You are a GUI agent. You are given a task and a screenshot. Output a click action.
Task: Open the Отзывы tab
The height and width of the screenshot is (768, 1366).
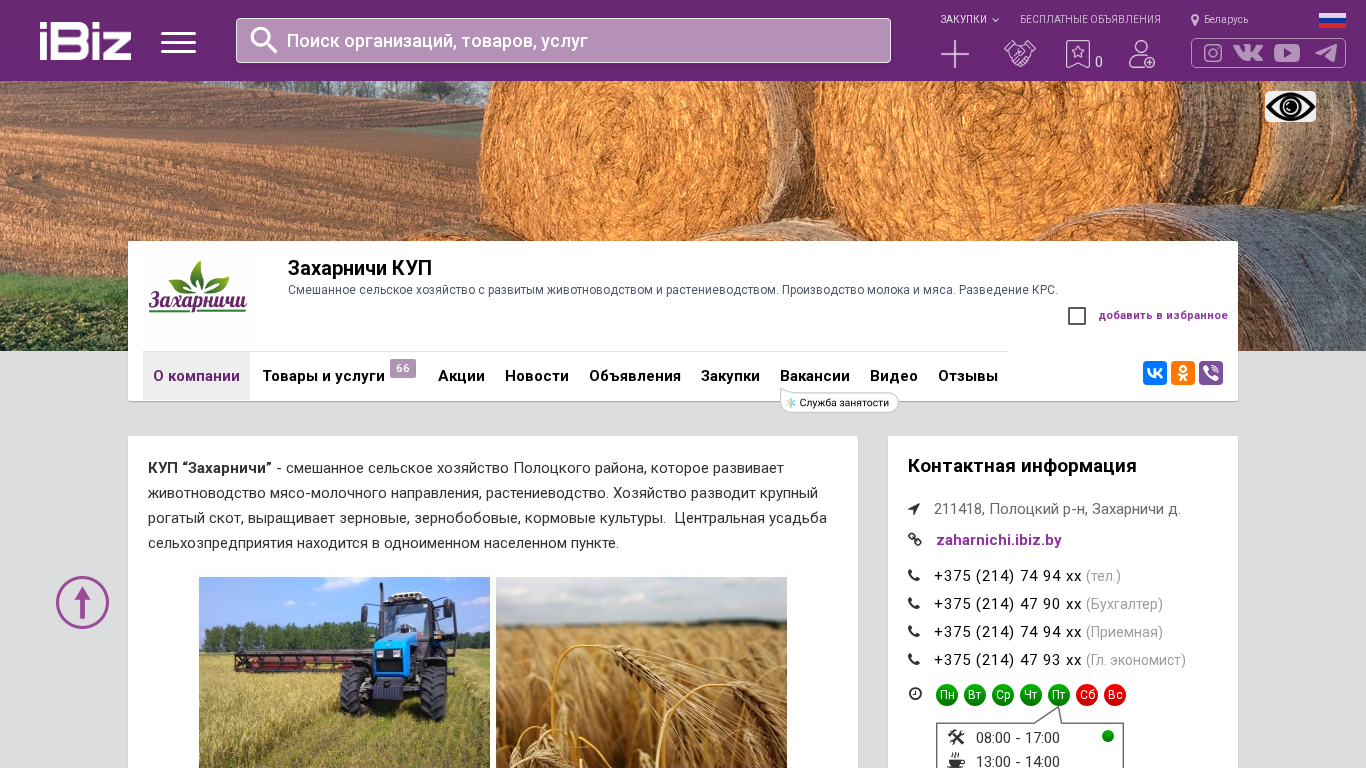click(x=968, y=376)
